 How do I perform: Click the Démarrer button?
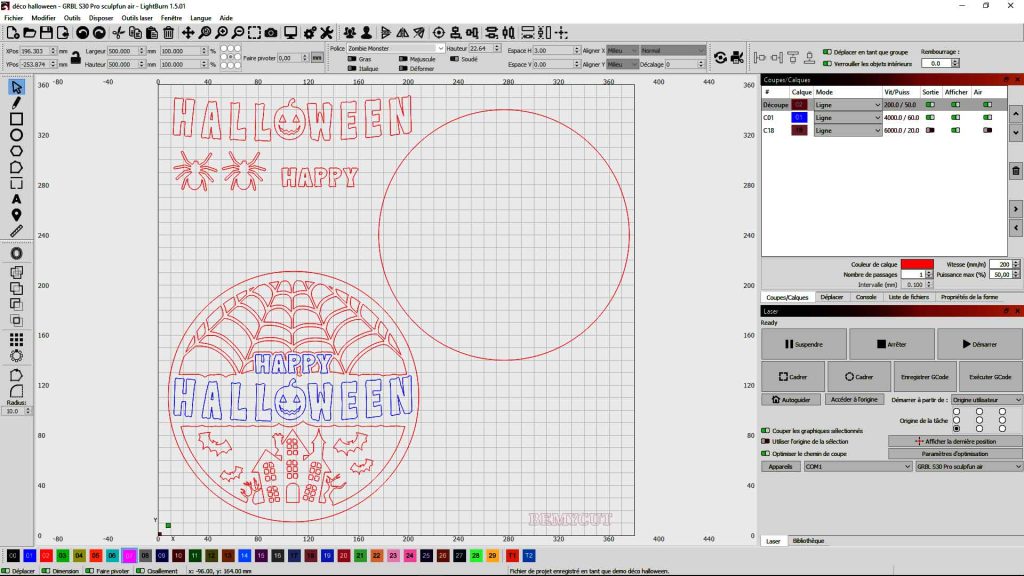click(980, 344)
